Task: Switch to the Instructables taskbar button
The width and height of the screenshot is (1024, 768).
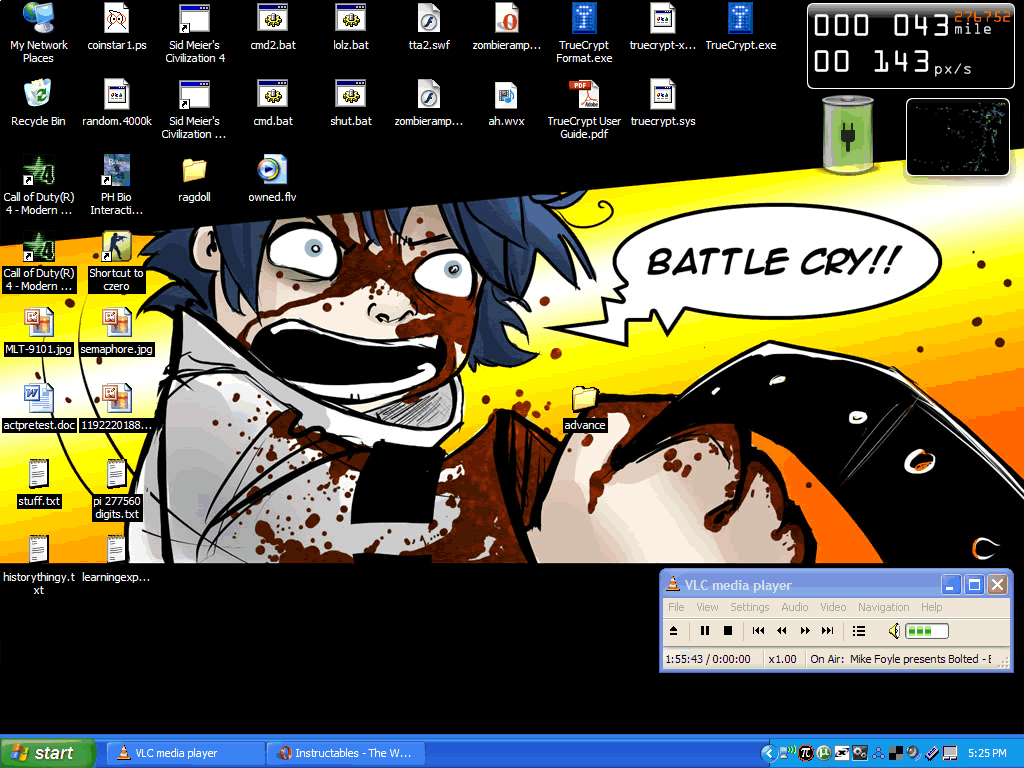Action: coord(346,753)
